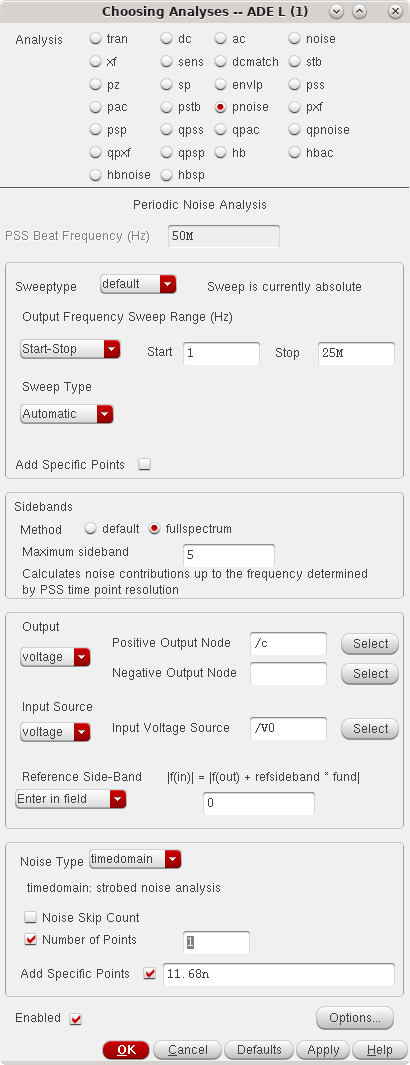Viewport: 410px width, 1065px height.
Task: Open the Options dialog
Action: [354, 1017]
